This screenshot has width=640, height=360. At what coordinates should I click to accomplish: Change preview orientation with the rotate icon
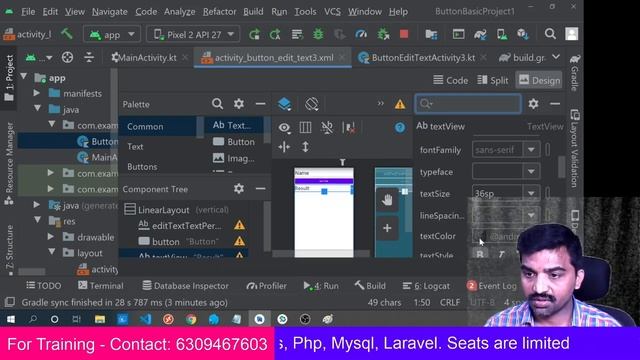(311, 104)
